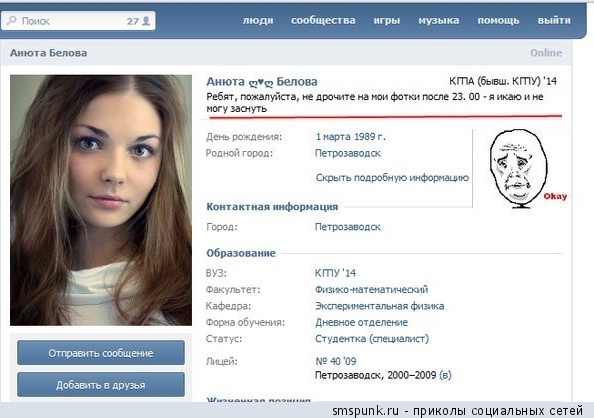Select the Физико-математический faculty link
The height and width of the screenshot is (418, 594).
click(x=372, y=290)
